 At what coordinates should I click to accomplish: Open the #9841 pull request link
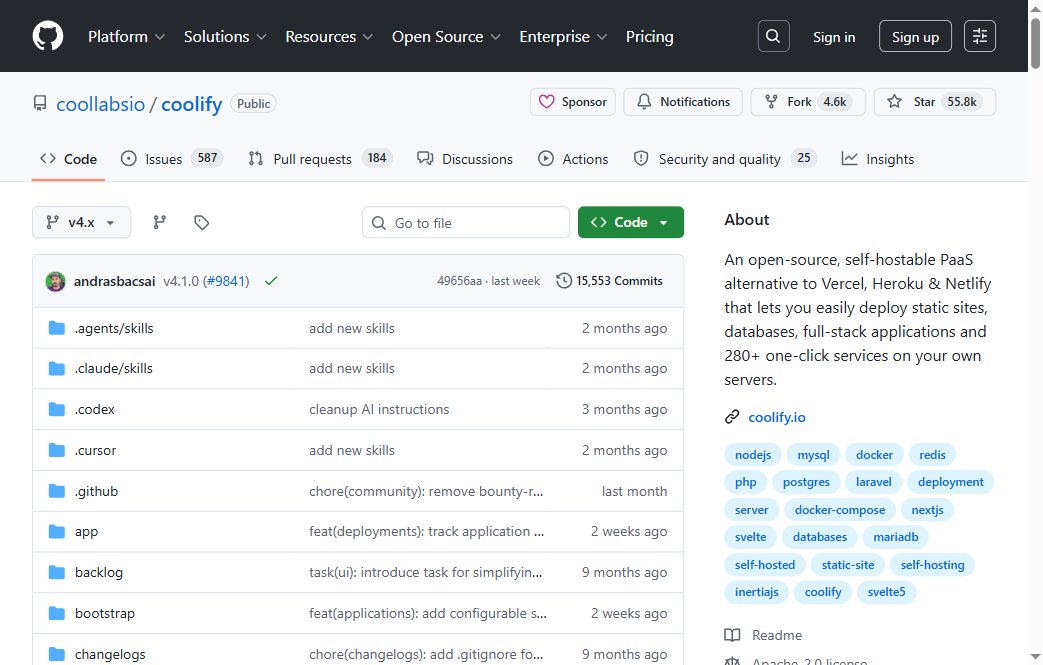(x=225, y=281)
